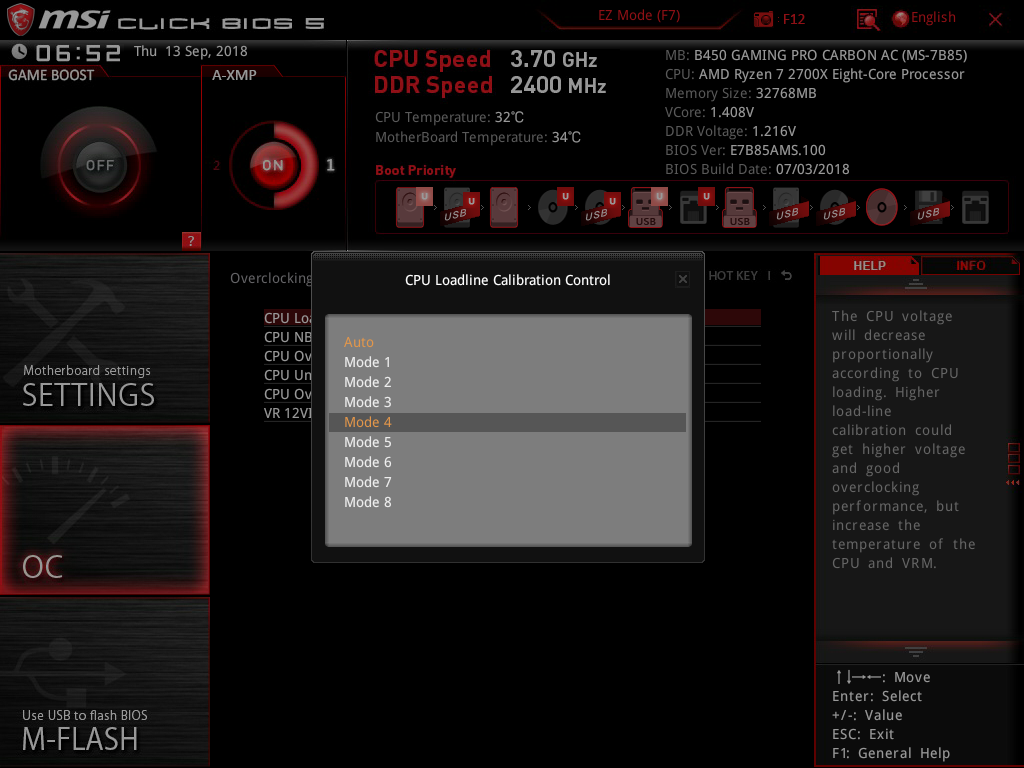The image size is (1024, 768).
Task: Open the OC overclocking section
Action: (x=104, y=510)
